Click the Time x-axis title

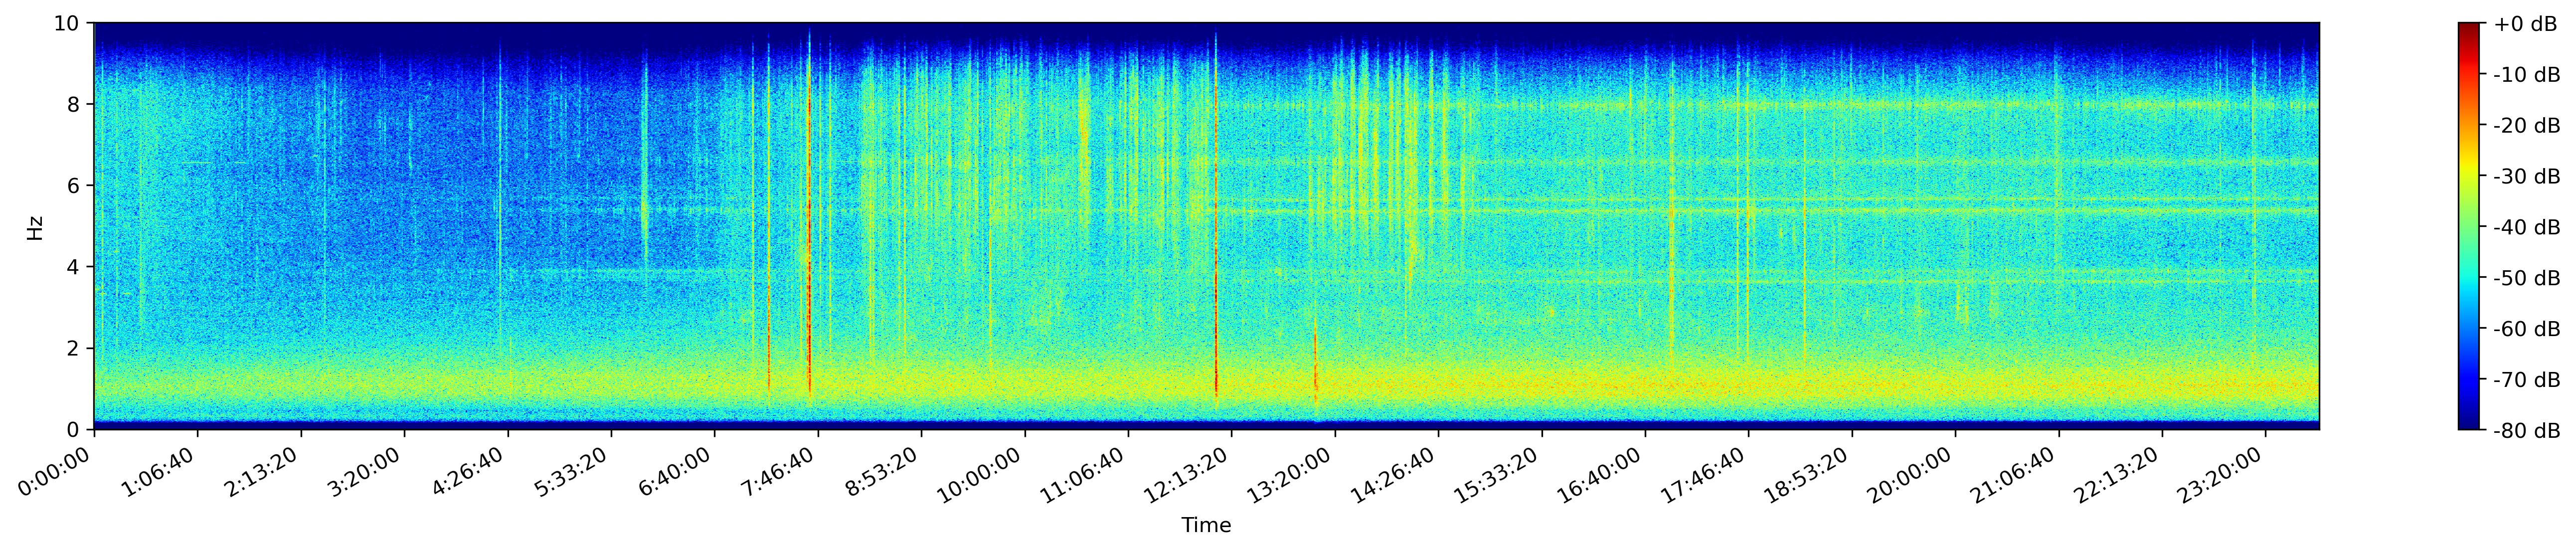coord(1206,525)
